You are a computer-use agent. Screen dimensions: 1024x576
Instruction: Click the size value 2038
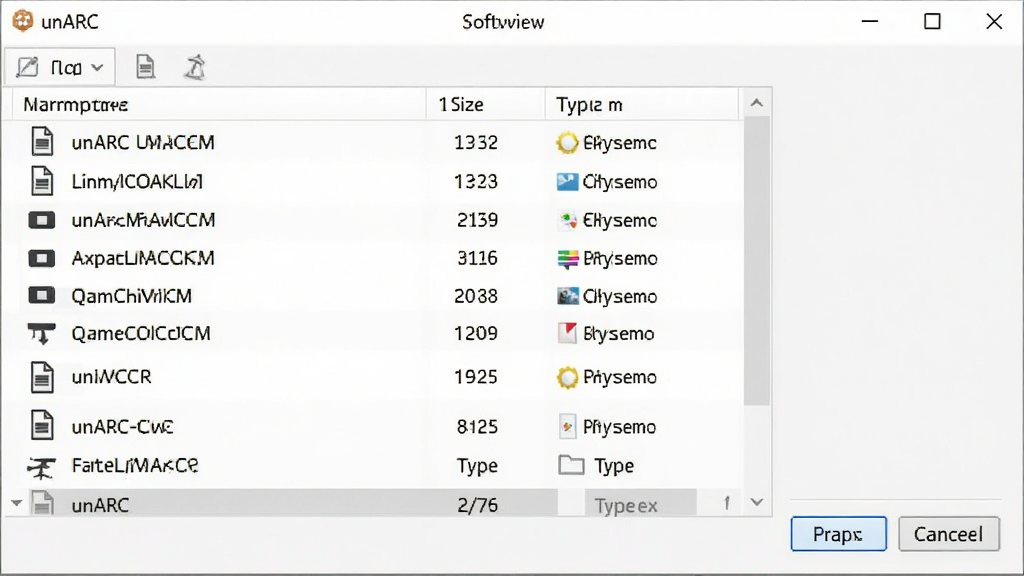coord(476,296)
